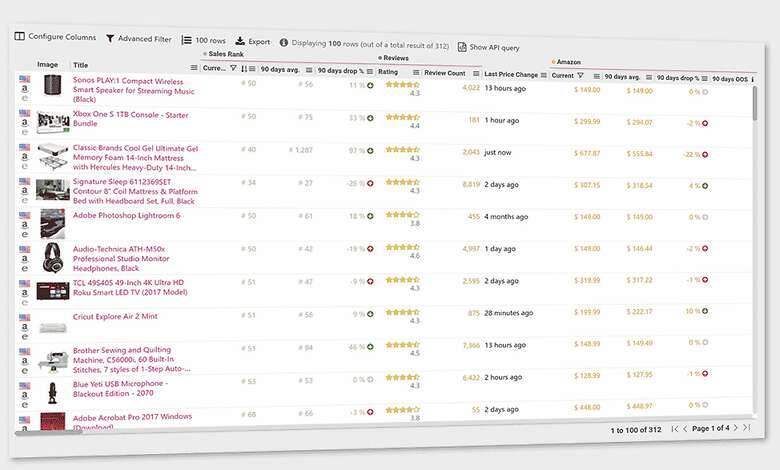This screenshot has width=780, height=470.
Task: Click the Amazon icon beside Sonos PLAY:1
Action: point(24,88)
